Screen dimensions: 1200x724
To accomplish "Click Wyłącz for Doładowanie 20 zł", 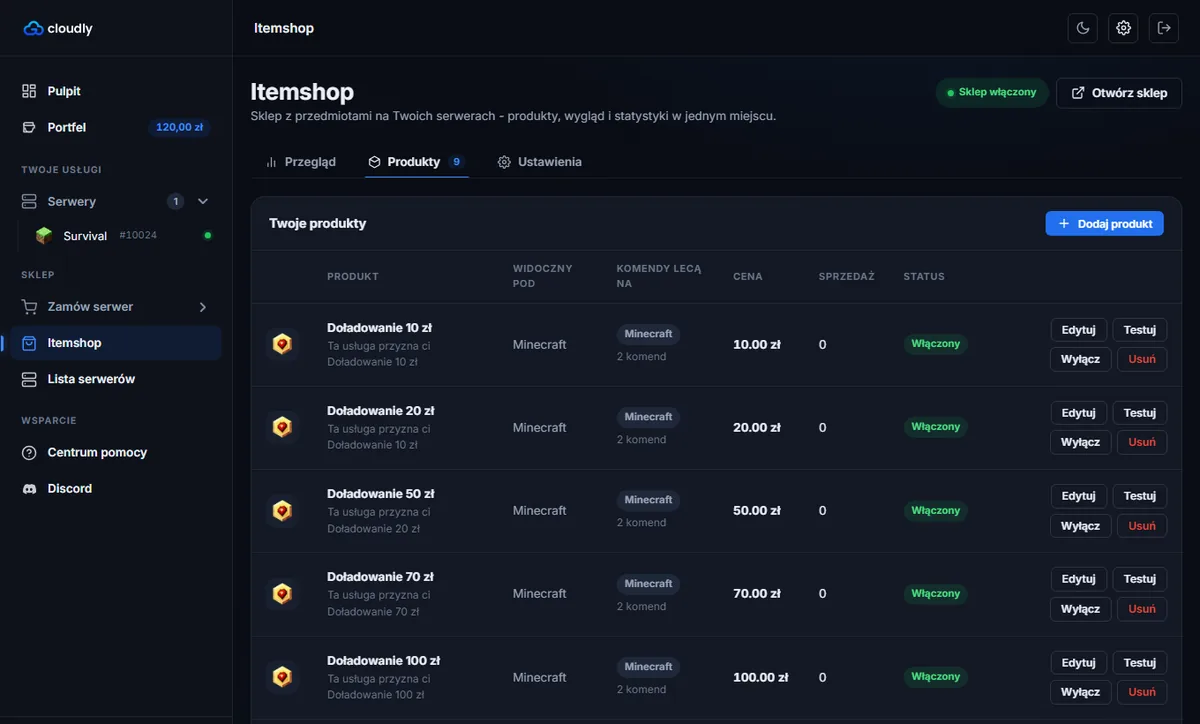I will pyautogui.click(x=1080, y=442).
